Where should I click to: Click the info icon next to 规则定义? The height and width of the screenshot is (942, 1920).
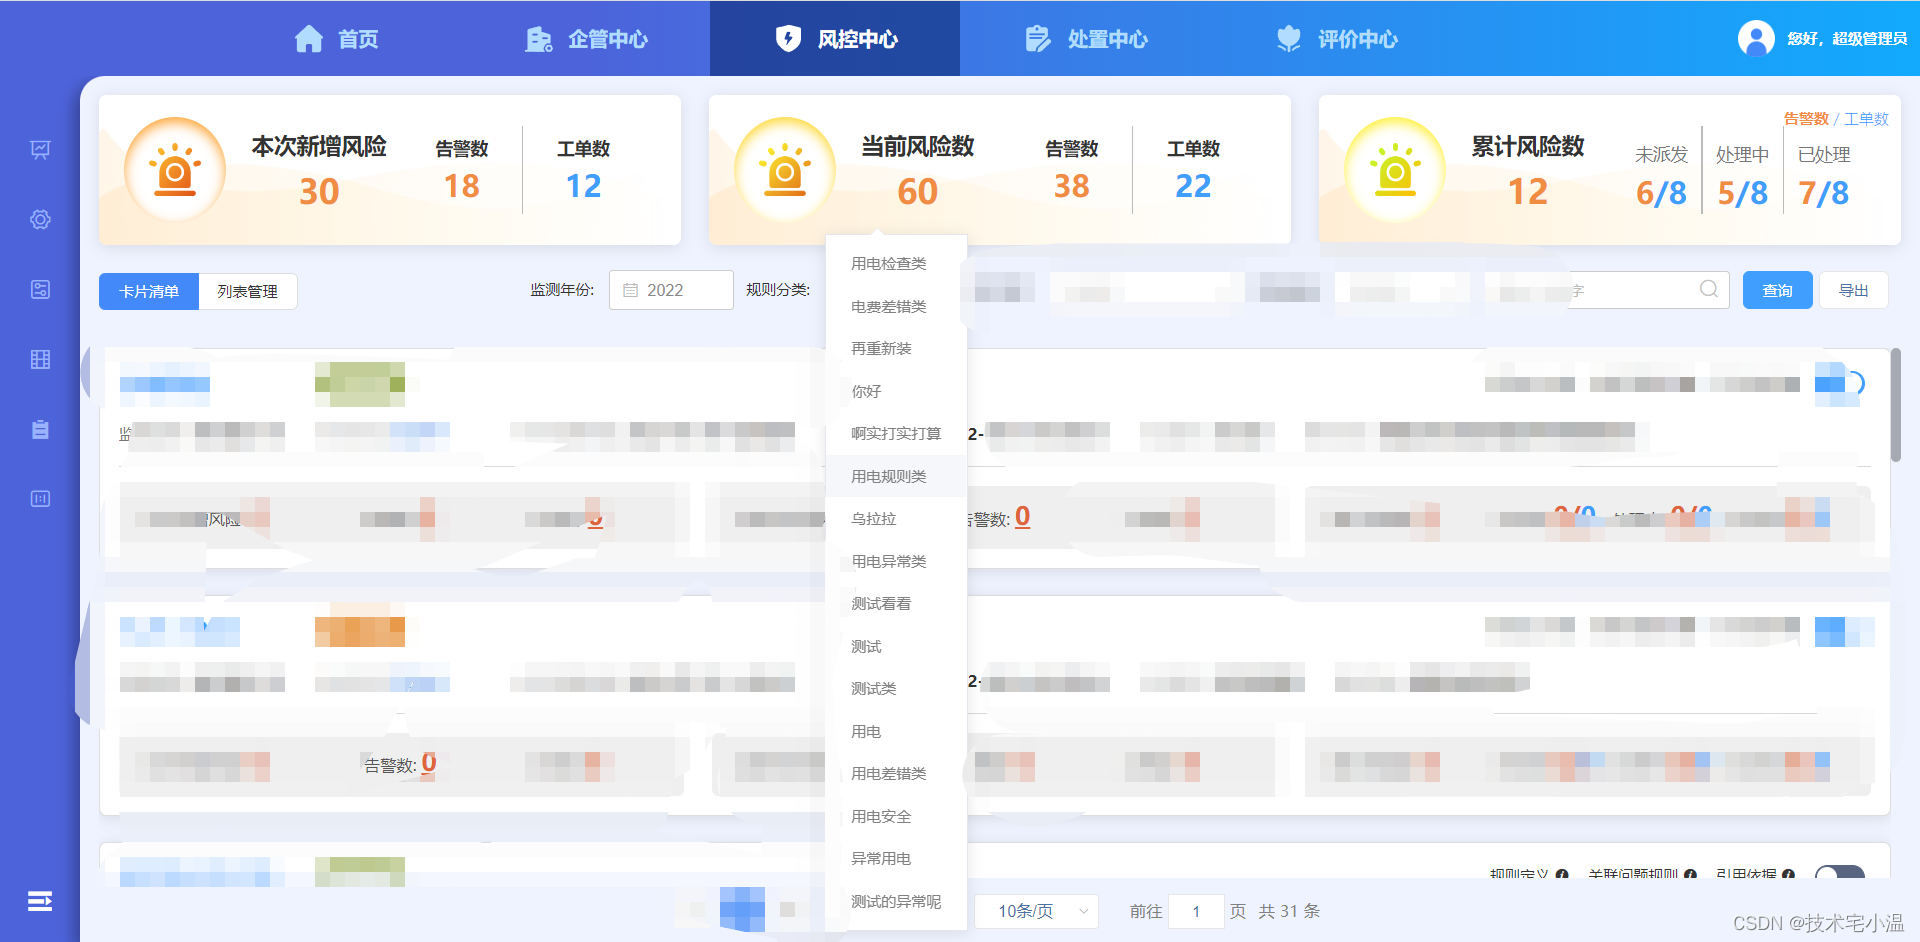[x=1562, y=874]
